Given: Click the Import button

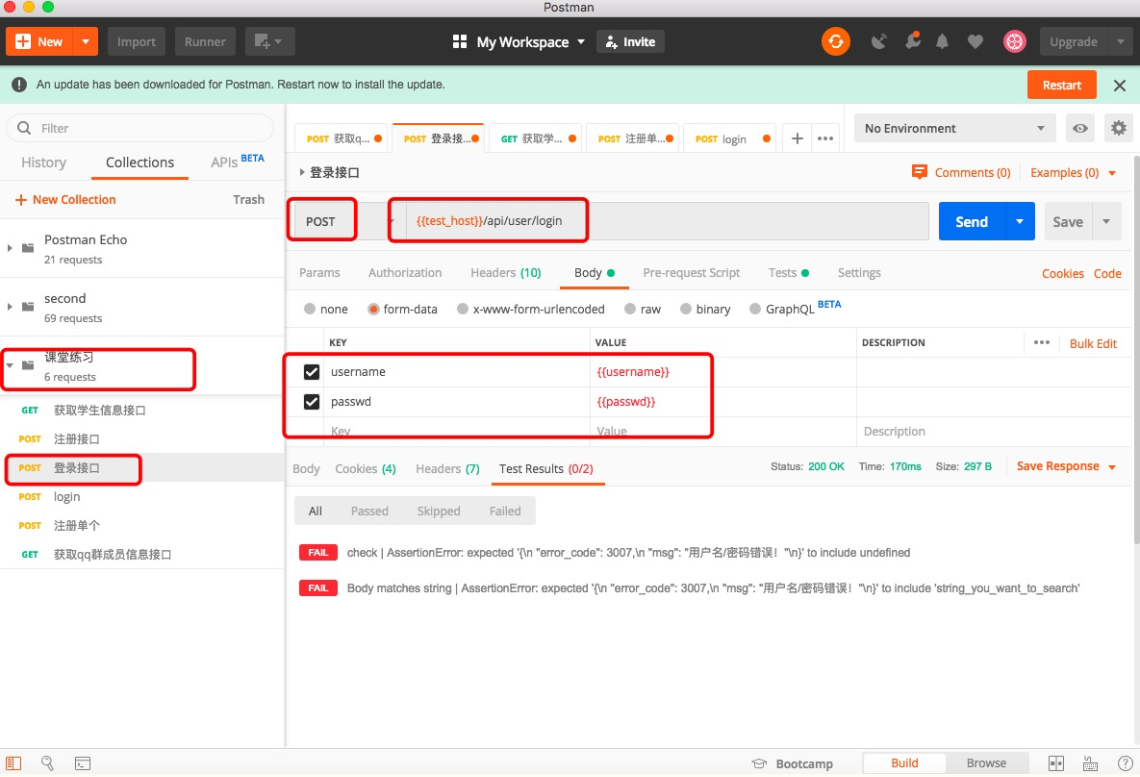Looking at the screenshot, I should (136, 41).
